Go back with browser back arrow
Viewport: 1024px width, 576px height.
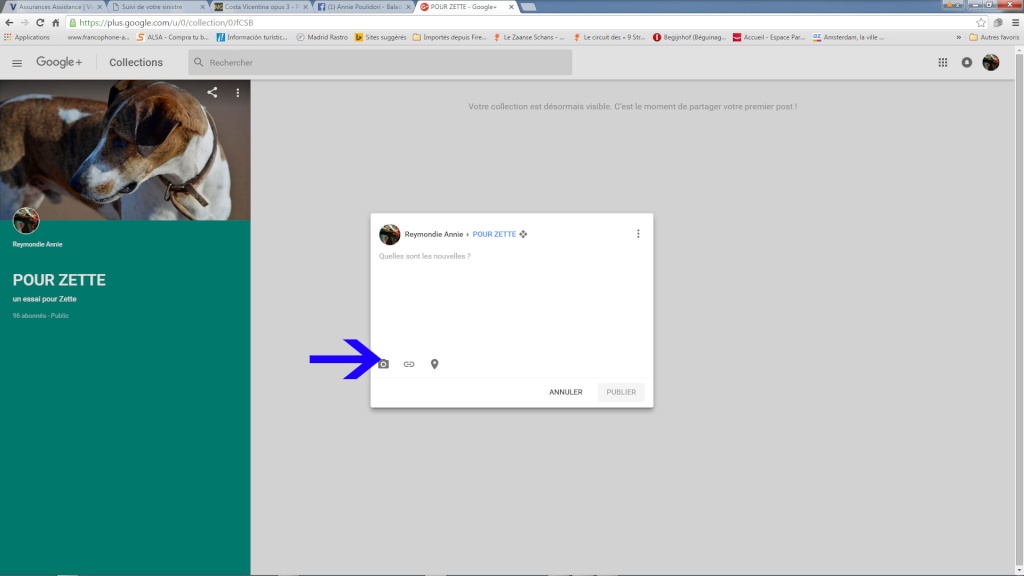point(9,22)
